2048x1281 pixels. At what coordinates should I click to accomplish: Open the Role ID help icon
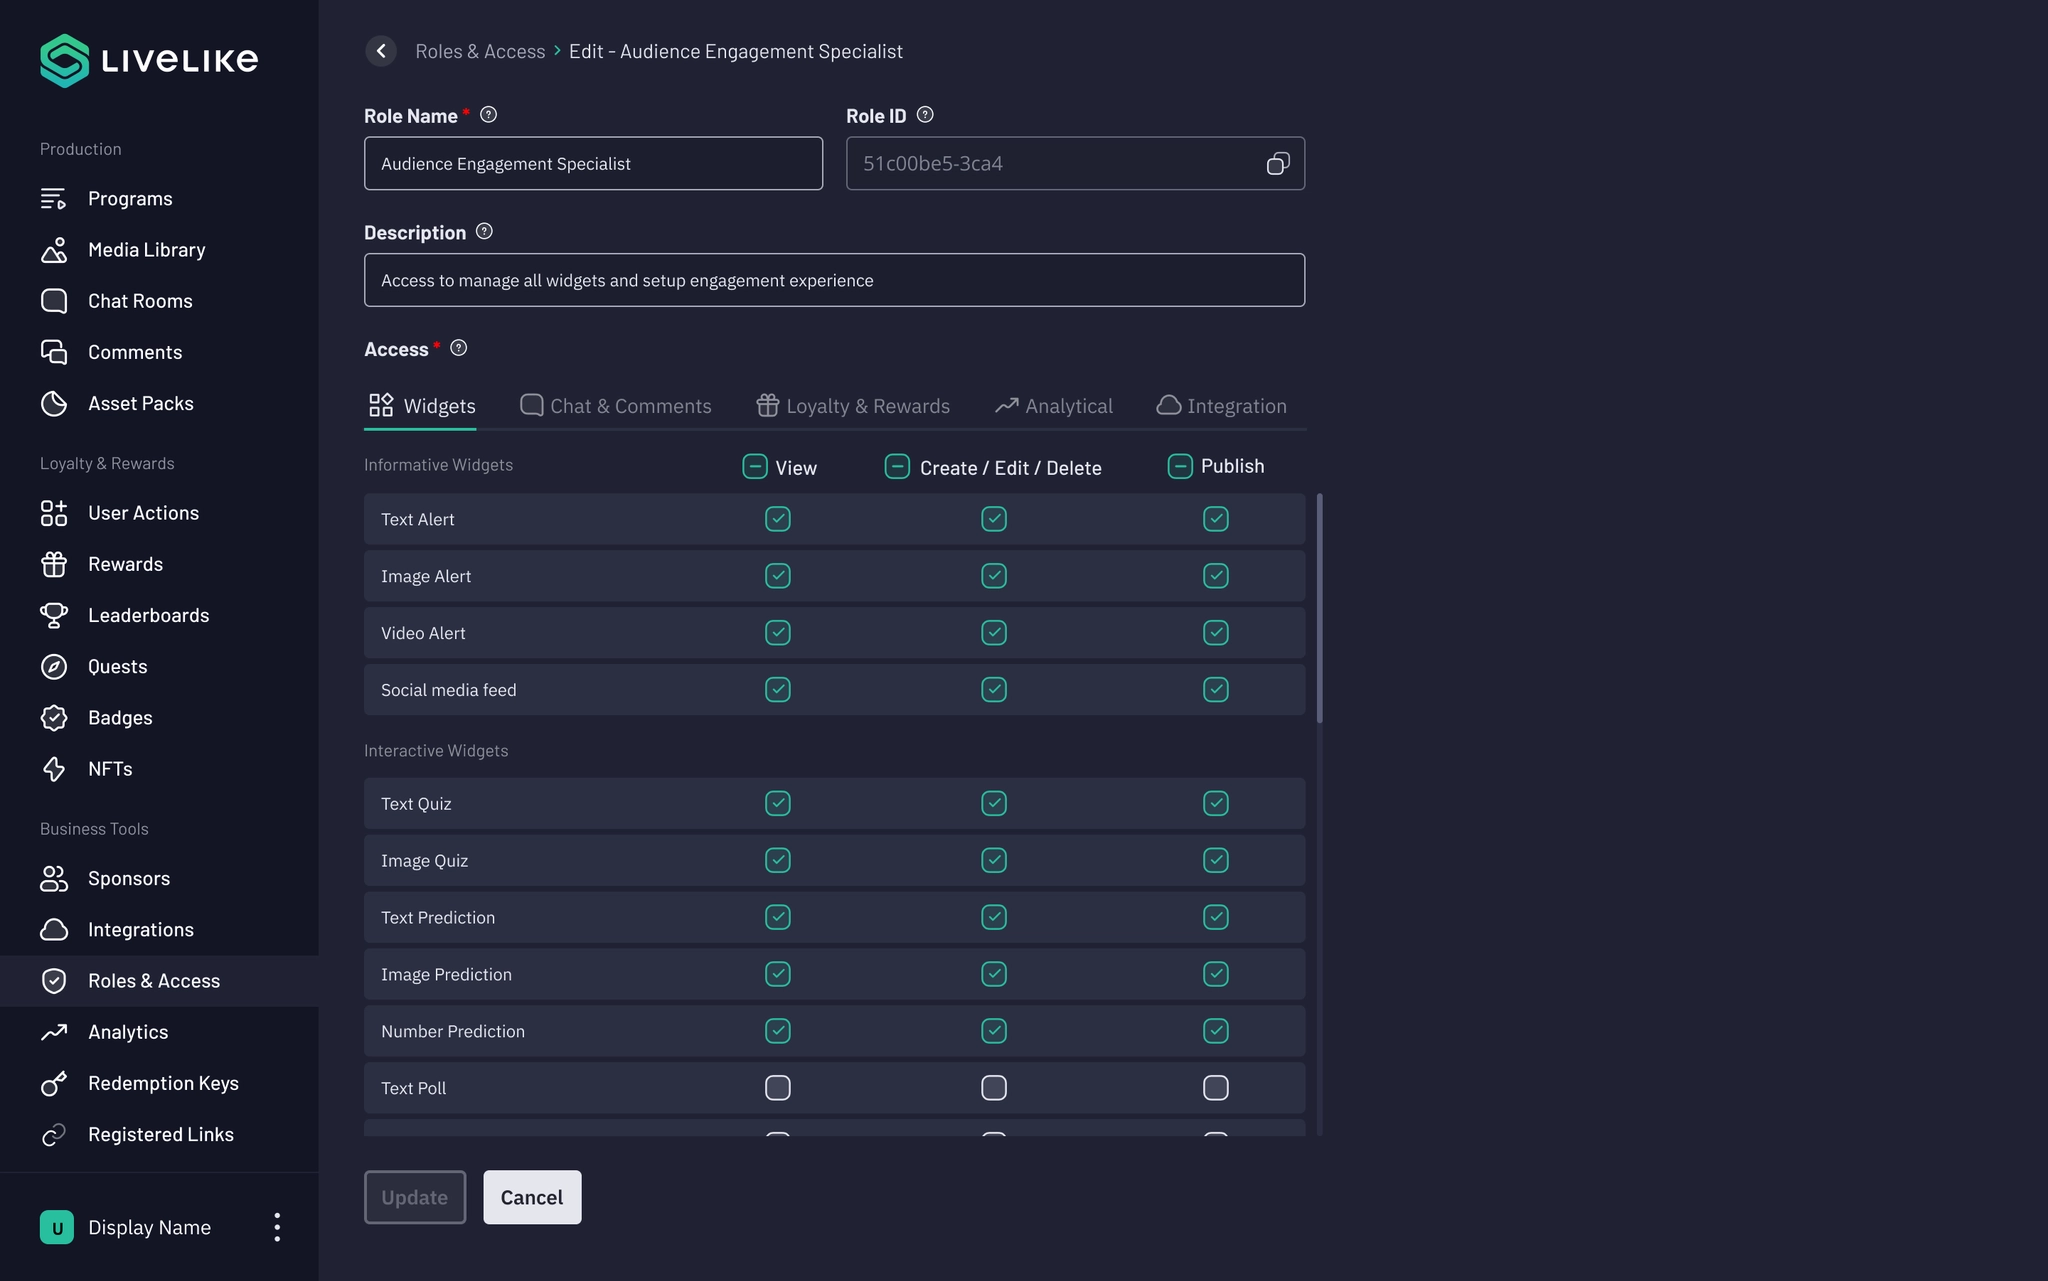[x=925, y=115]
